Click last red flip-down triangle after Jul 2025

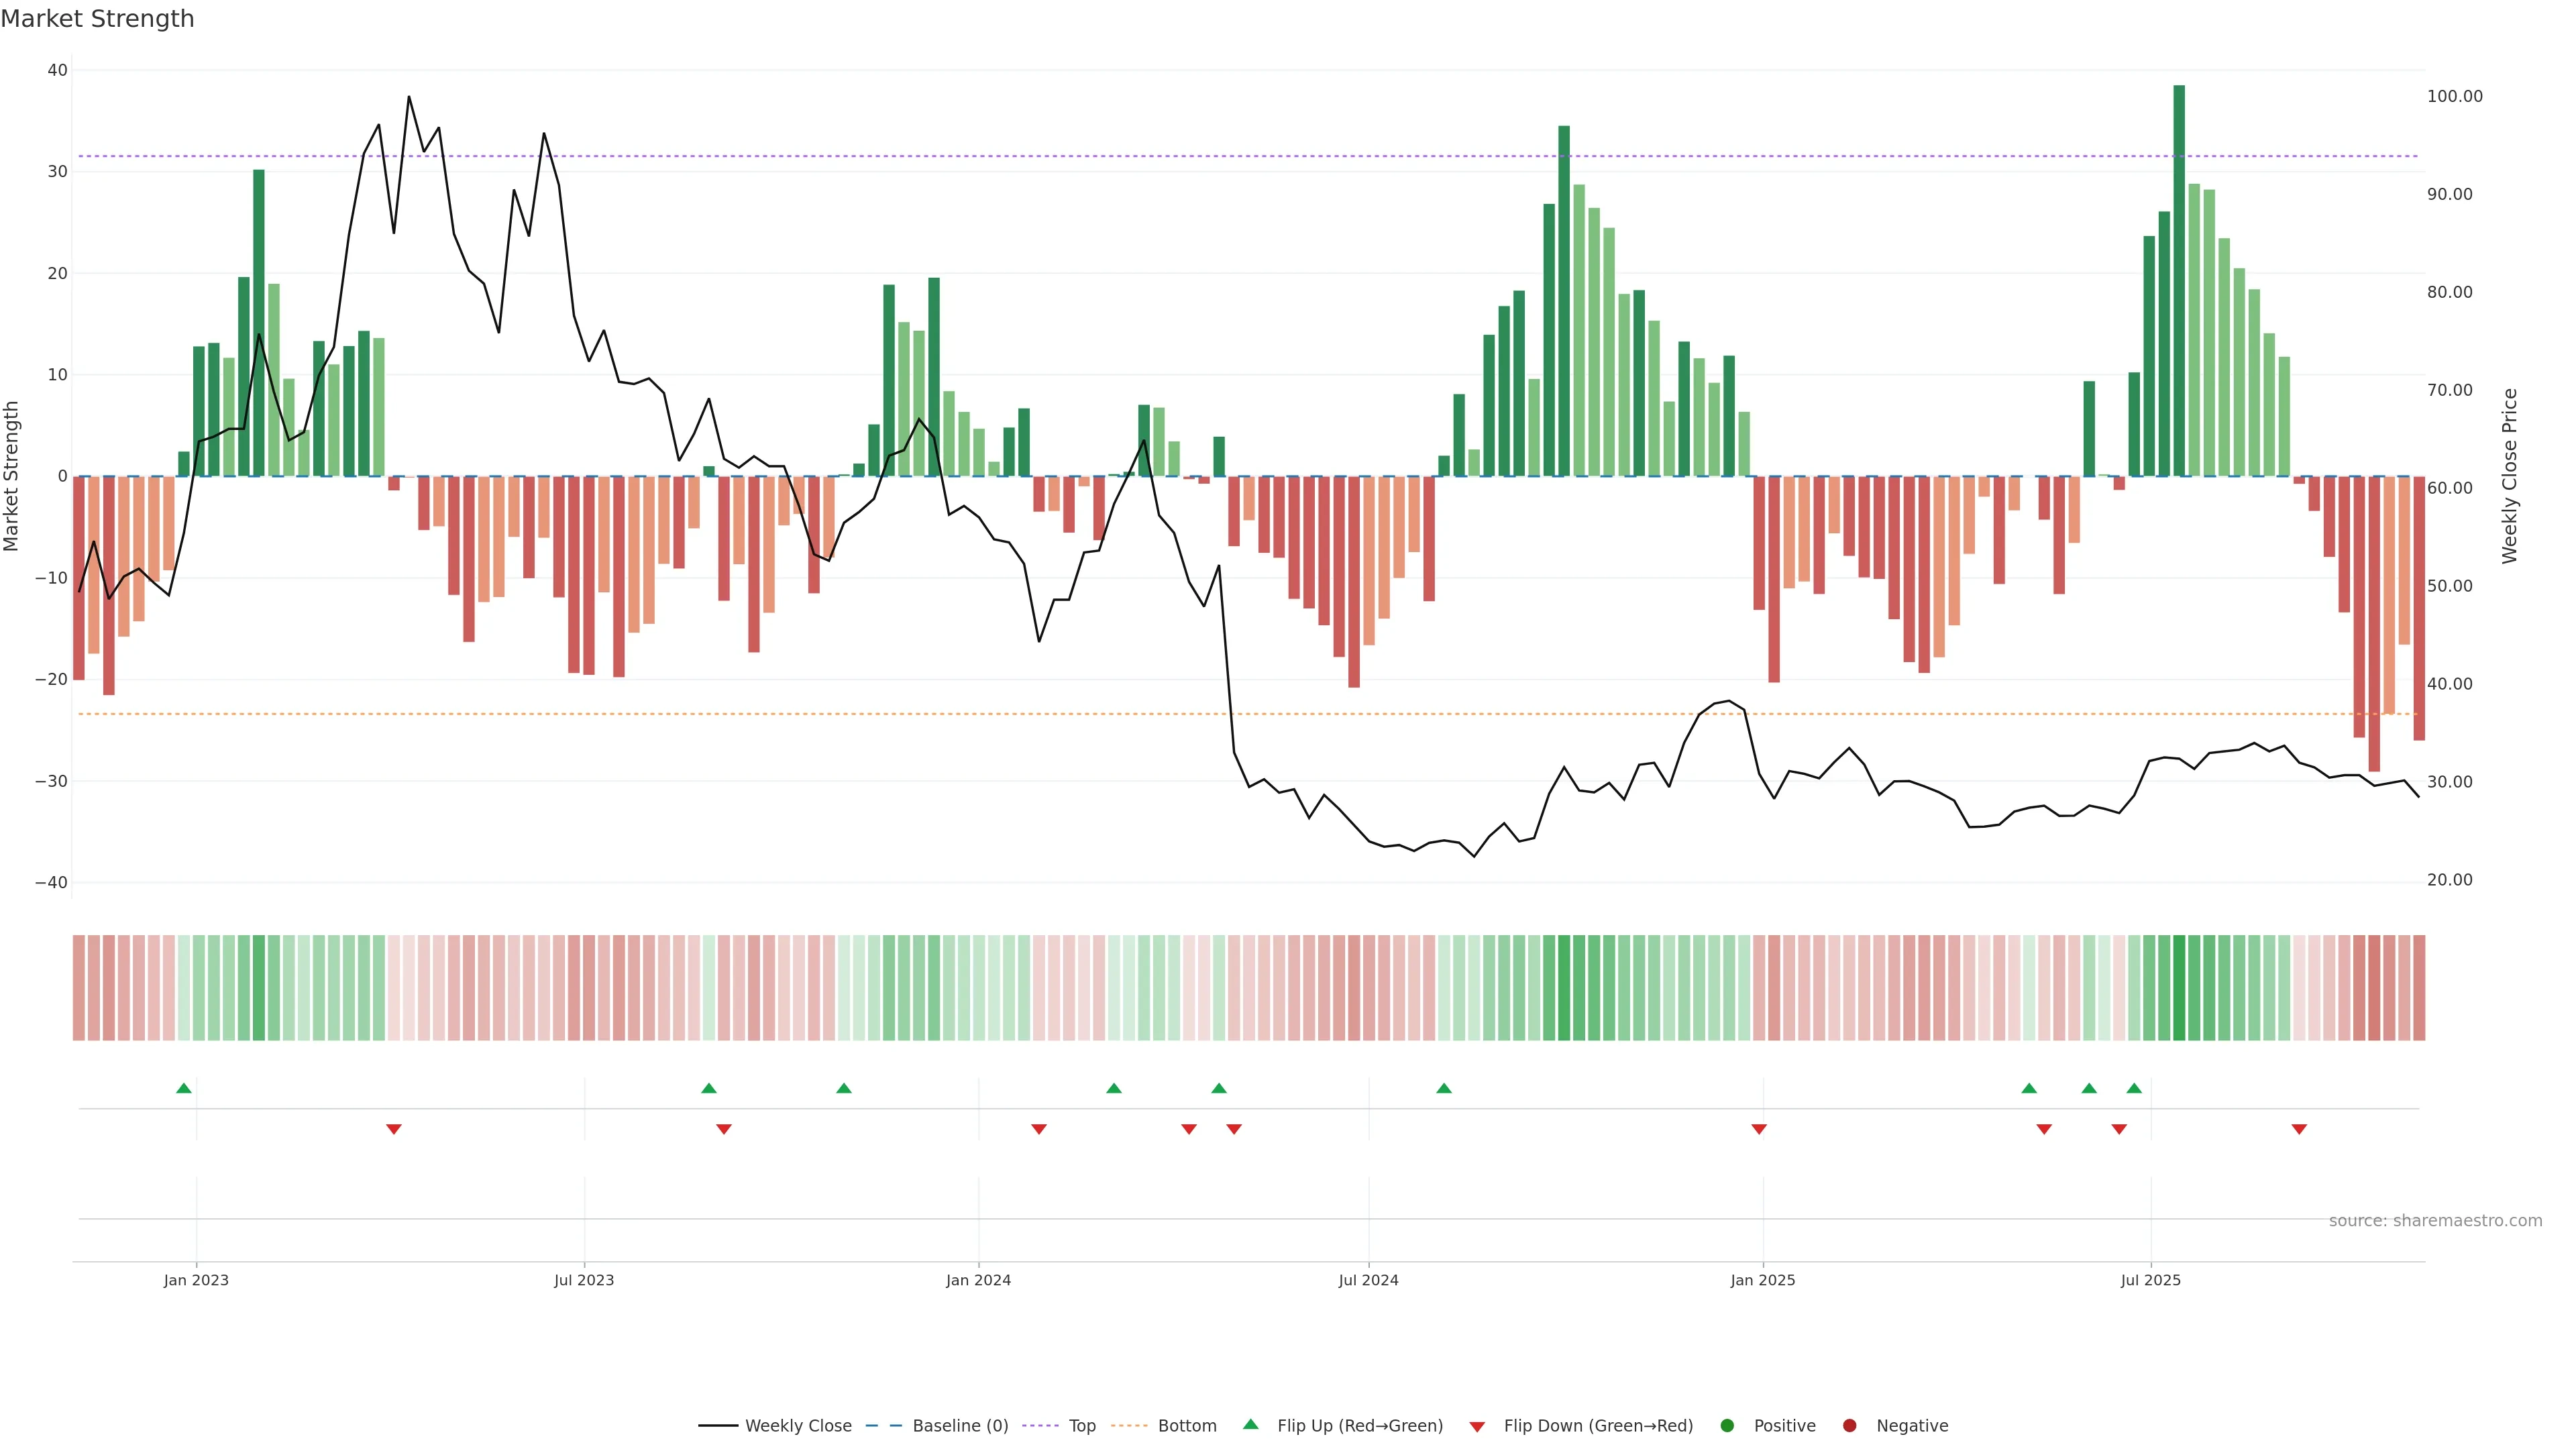[x=2299, y=1129]
